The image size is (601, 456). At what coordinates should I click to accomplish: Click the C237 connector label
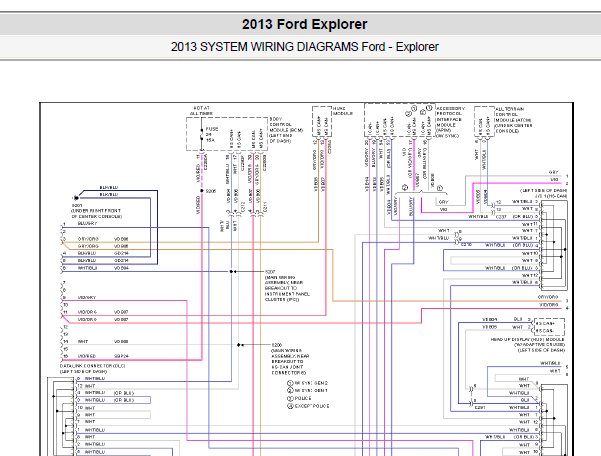coord(501,217)
